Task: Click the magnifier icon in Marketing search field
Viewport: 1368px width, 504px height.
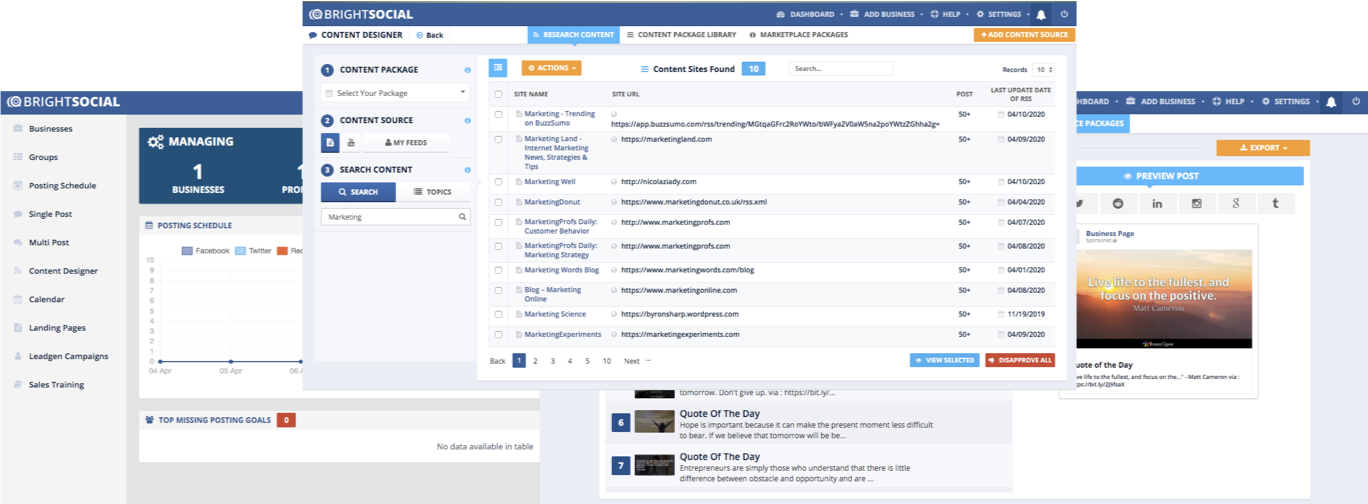Action: 462,217
